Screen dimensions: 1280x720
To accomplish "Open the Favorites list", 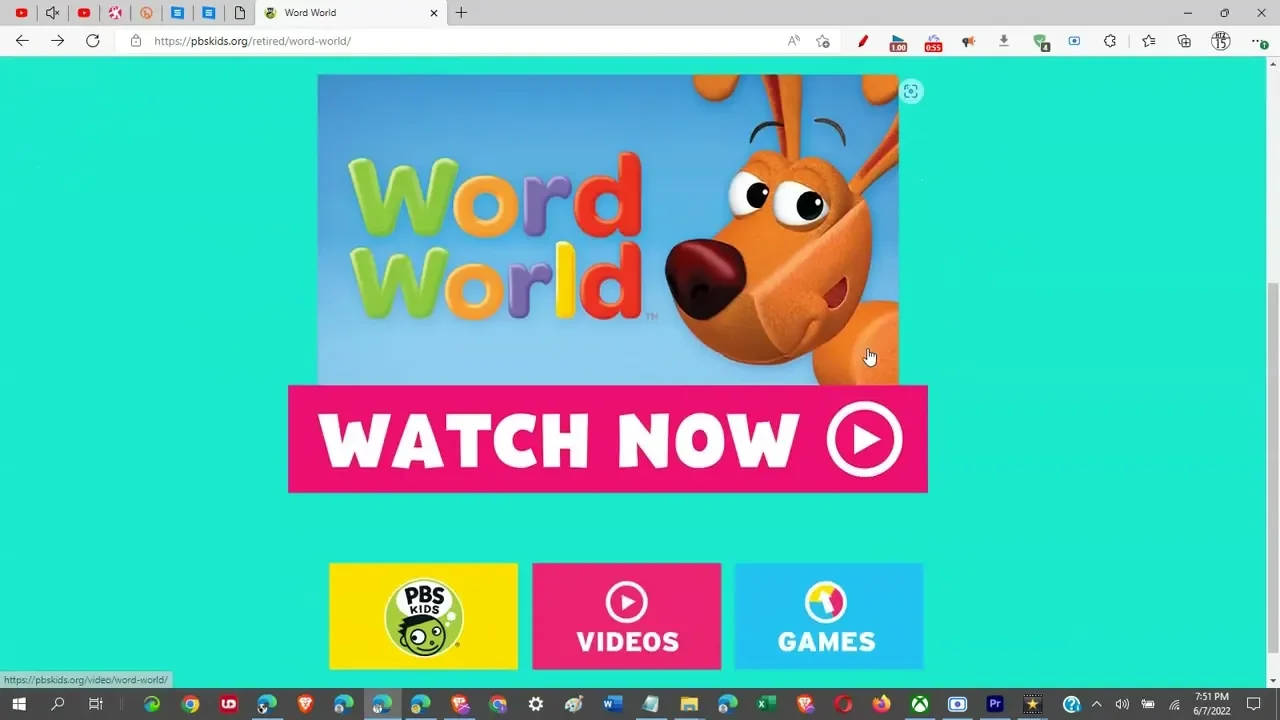I will click(x=1148, y=41).
